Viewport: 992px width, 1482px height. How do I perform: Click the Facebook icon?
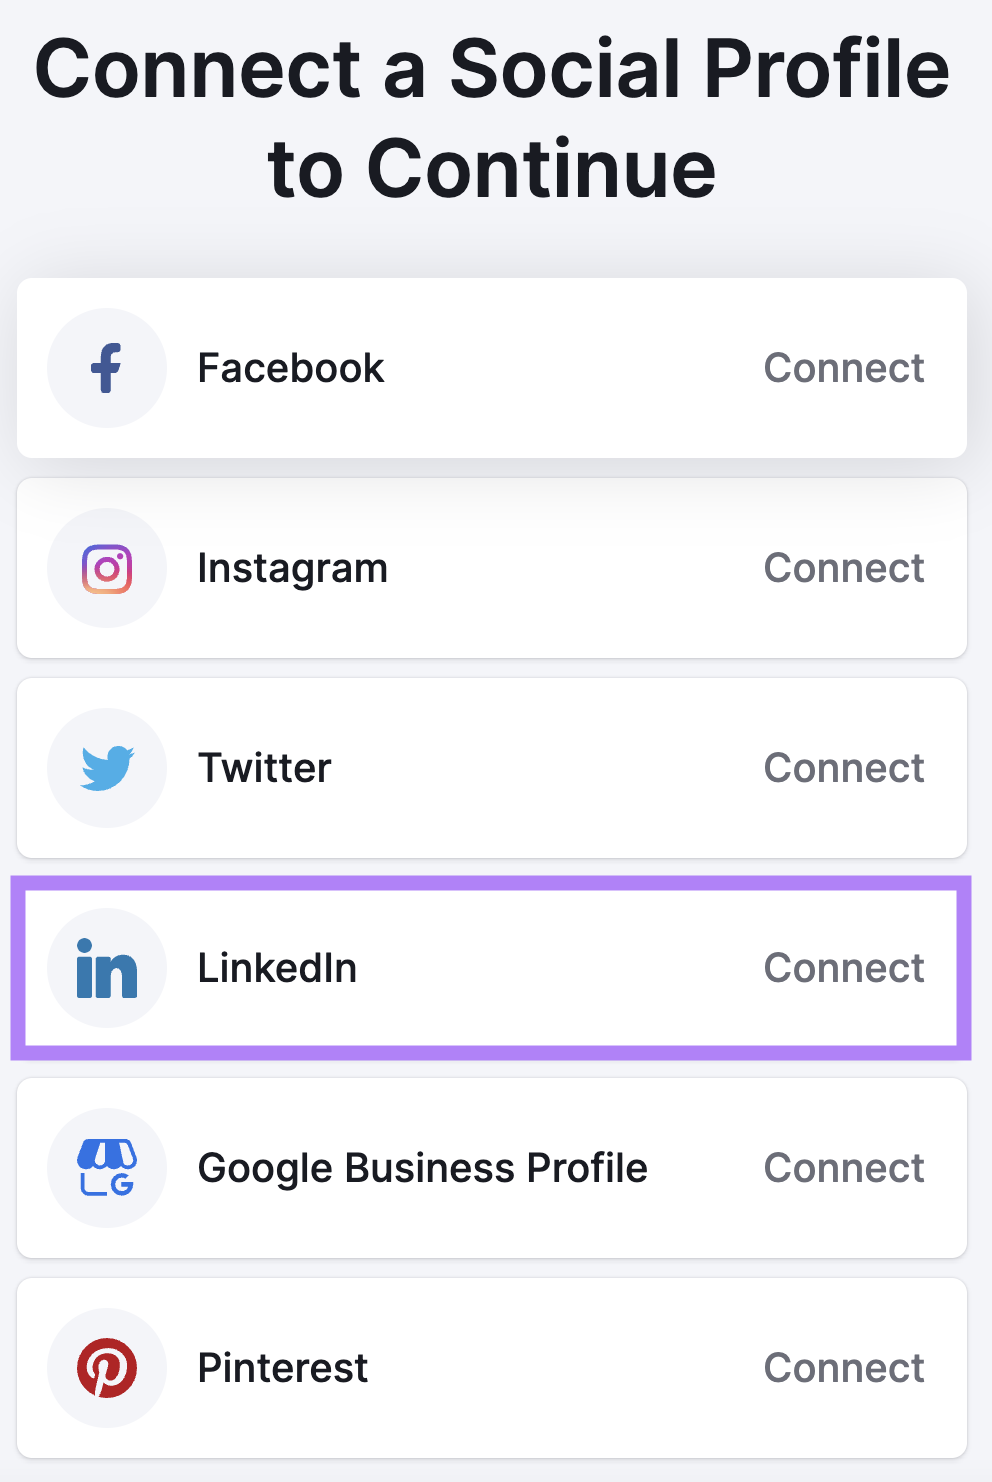pyautogui.click(x=107, y=367)
